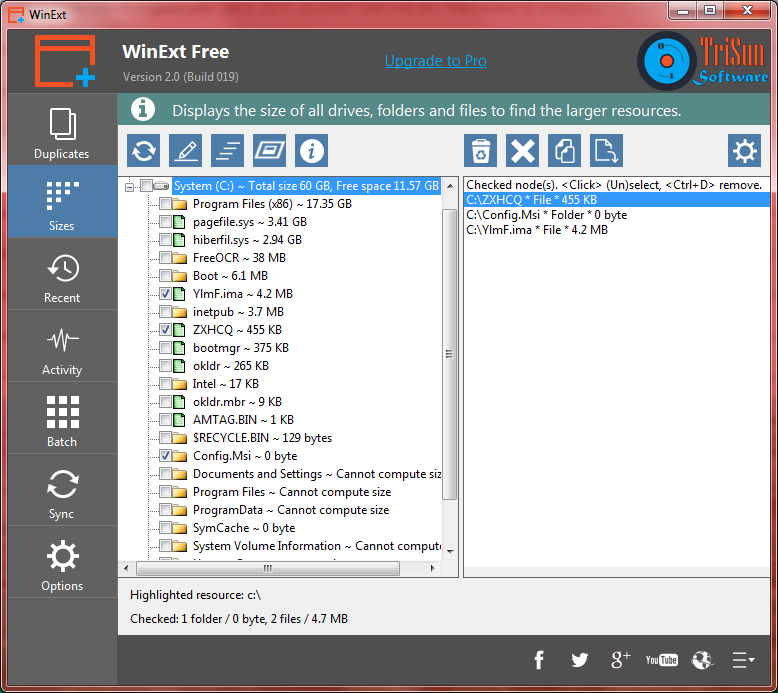Open the bottom-right menu dropdown
The height and width of the screenshot is (693, 778).
tap(743, 660)
